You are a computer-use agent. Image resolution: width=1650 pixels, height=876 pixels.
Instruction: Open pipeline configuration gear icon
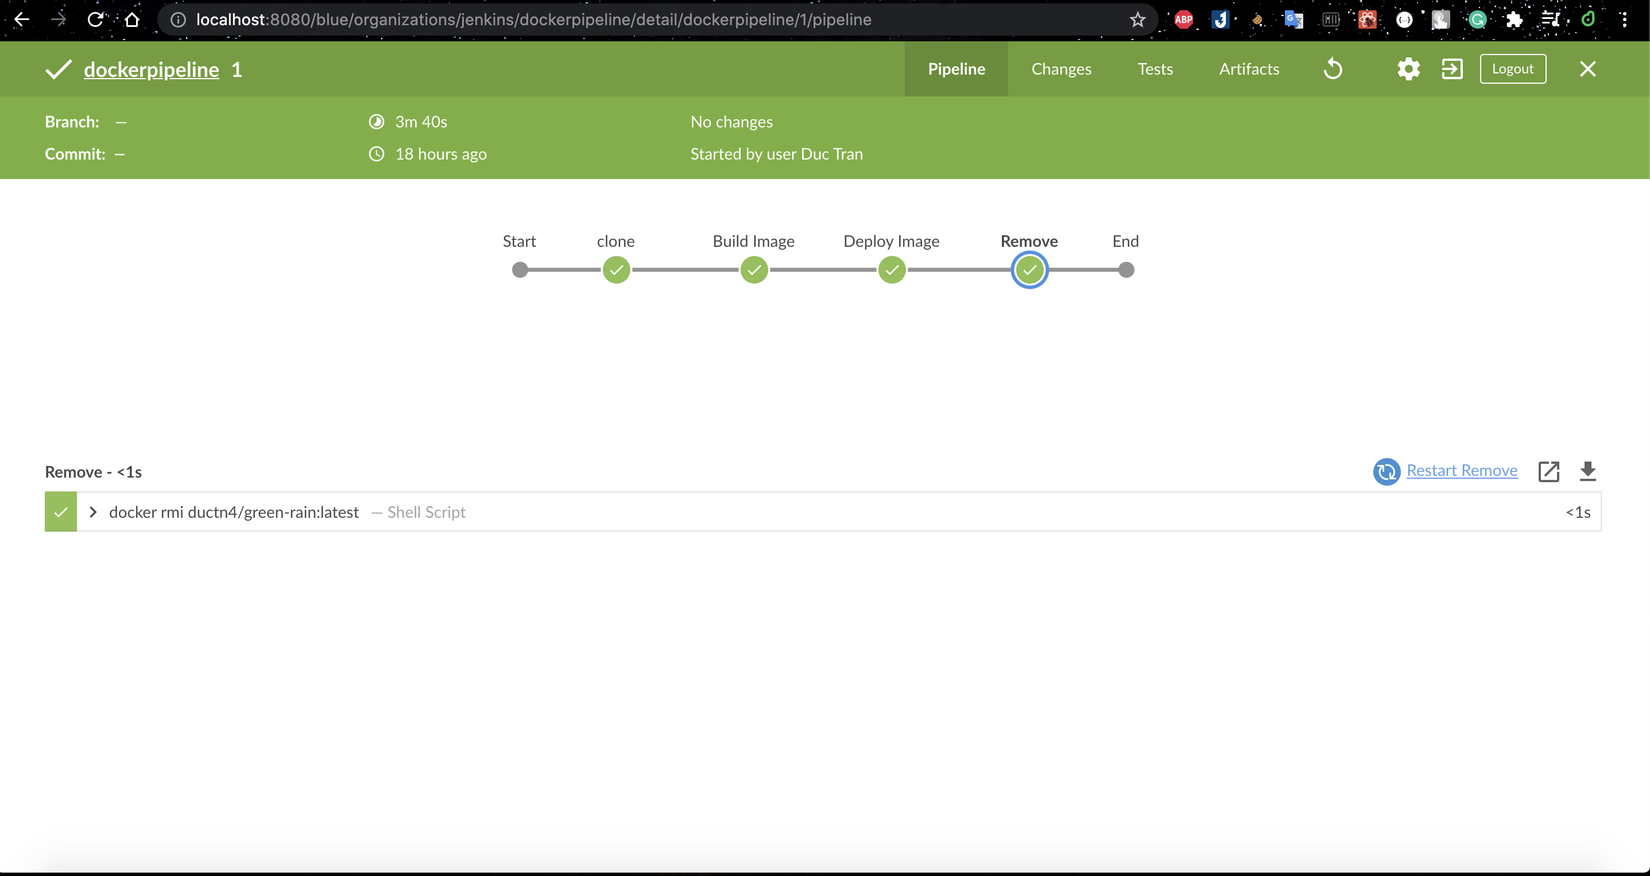1408,69
